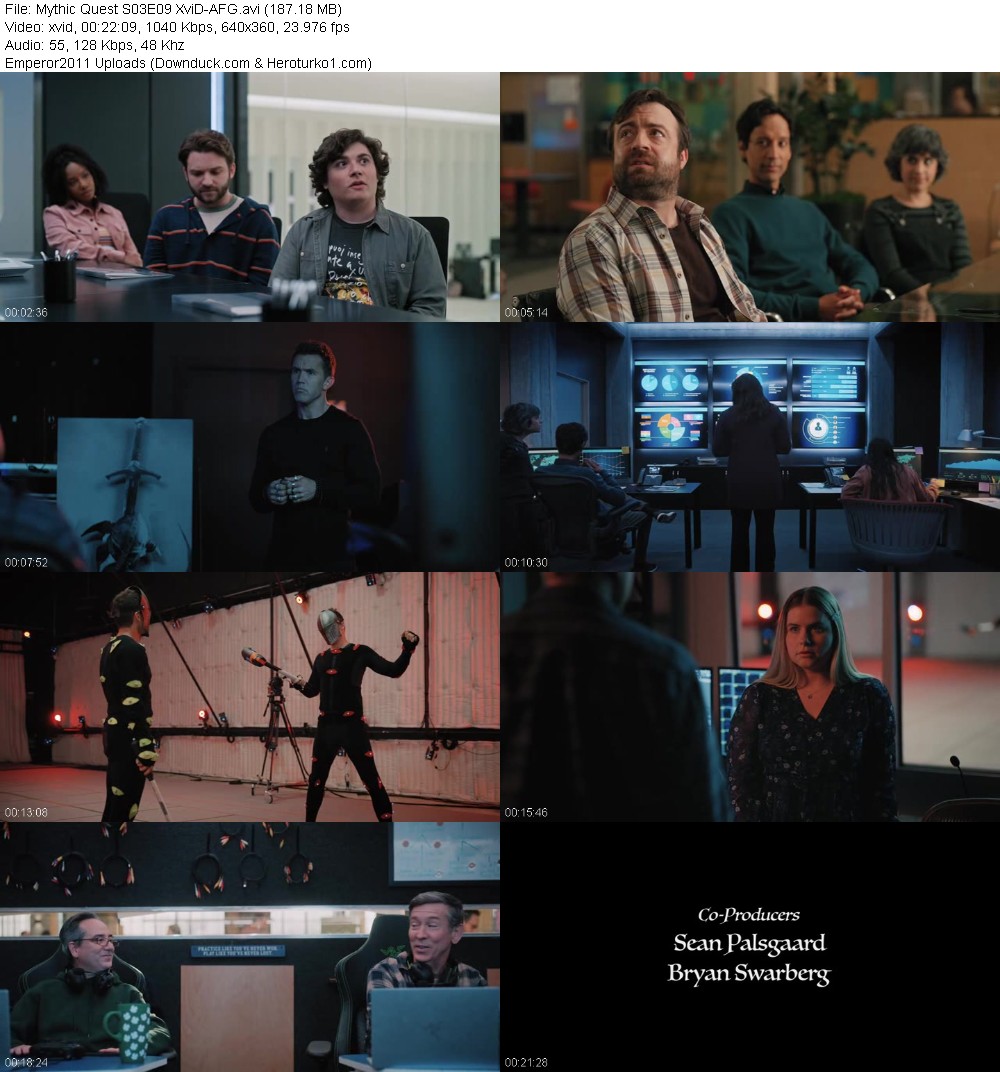Image resolution: width=1000 pixels, height=1072 pixels.
Task: Click the 00:15:46 timestamp label
Action: (x=526, y=812)
